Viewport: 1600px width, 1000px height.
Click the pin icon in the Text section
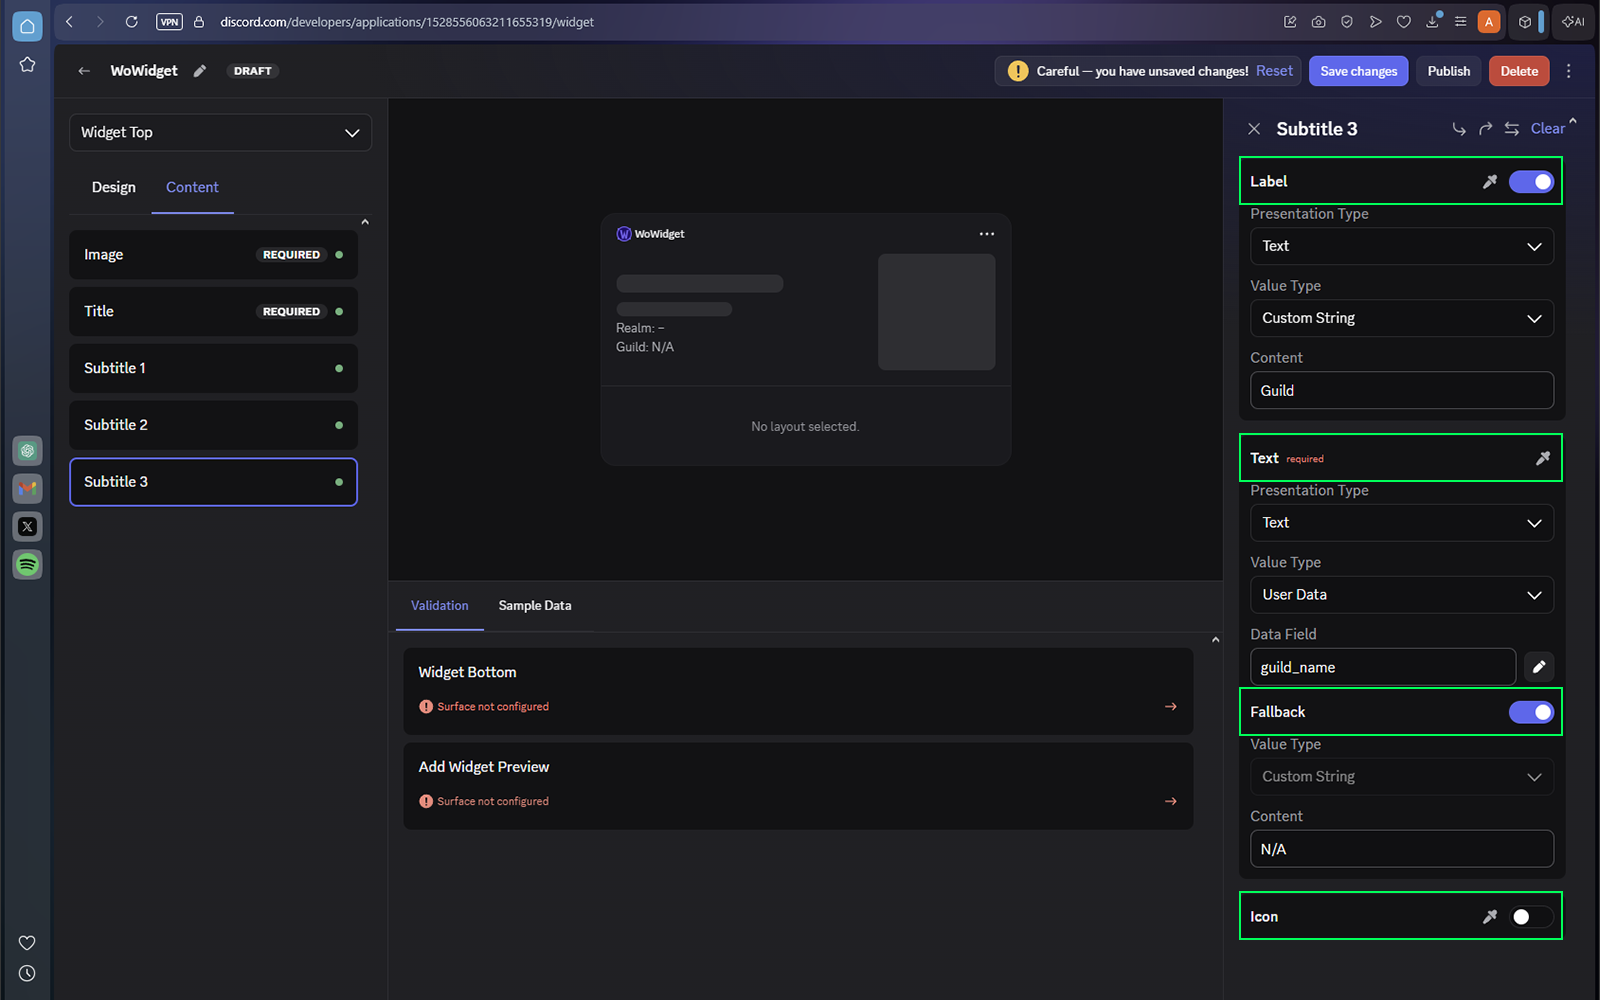tap(1543, 458)
